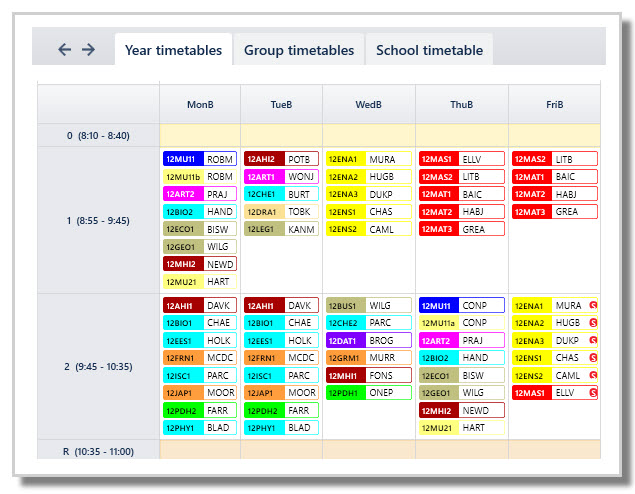Select the Year timetables tab
635x494 pixels.
coord(173,50)
